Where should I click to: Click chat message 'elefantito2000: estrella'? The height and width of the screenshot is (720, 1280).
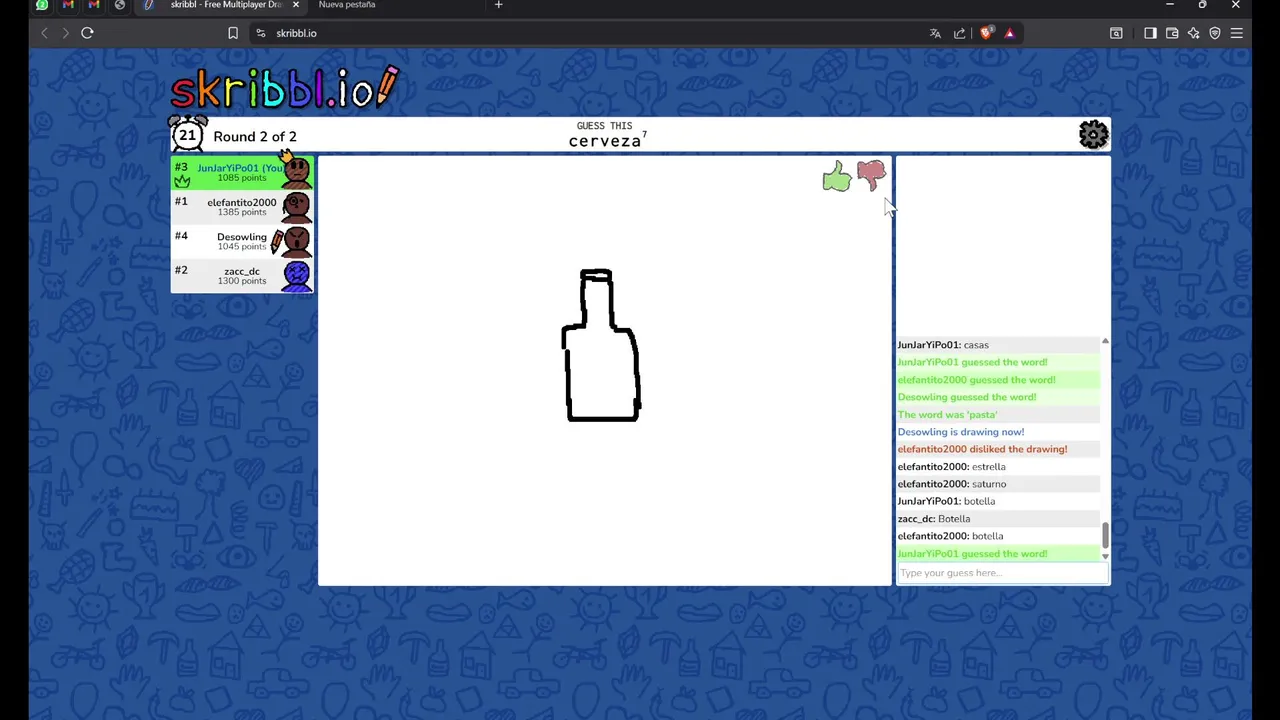951,466
